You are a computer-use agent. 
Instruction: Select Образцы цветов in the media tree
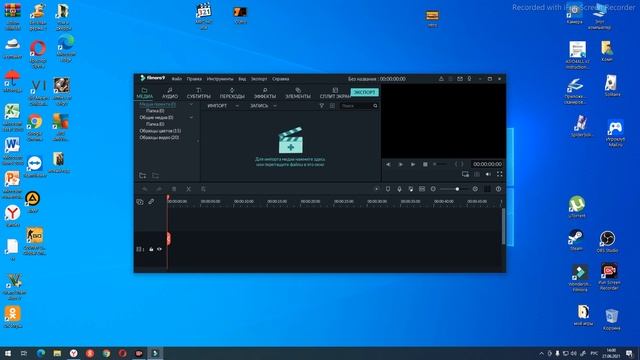coord(160,131)
